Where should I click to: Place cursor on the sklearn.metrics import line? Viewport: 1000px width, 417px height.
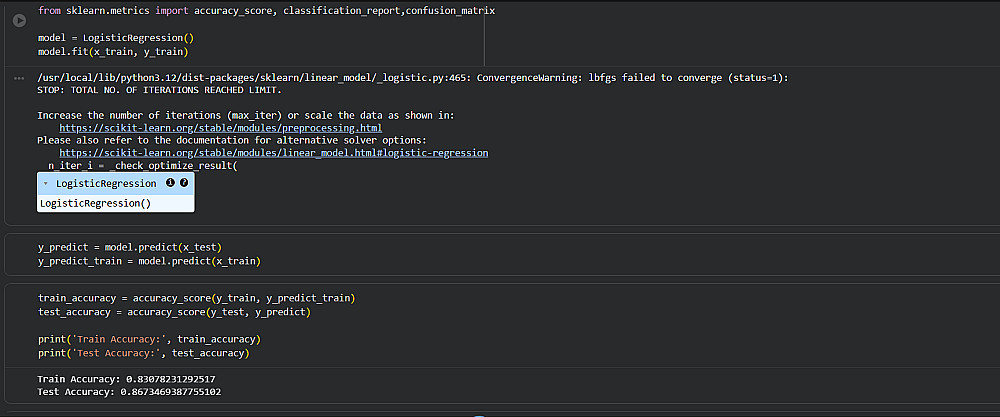265,10
